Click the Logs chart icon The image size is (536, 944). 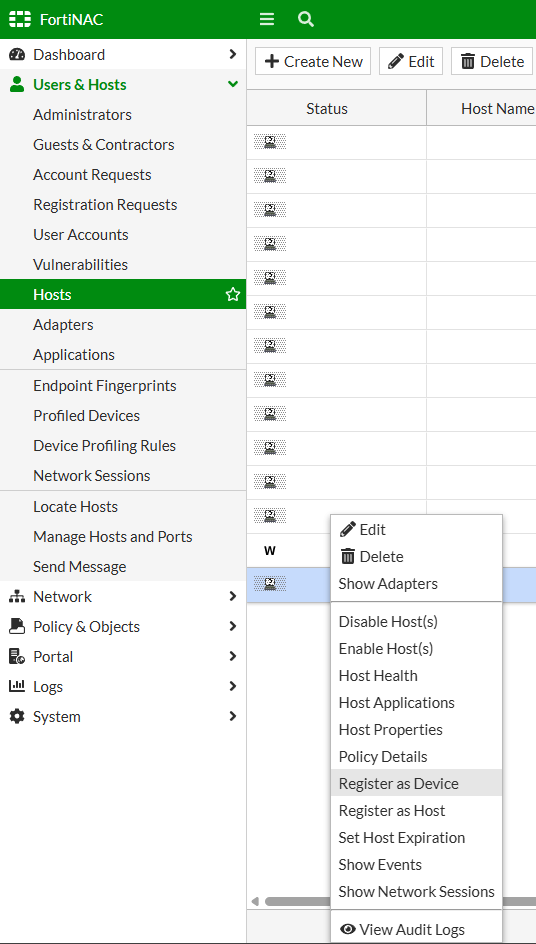click(x=17, y=686)
